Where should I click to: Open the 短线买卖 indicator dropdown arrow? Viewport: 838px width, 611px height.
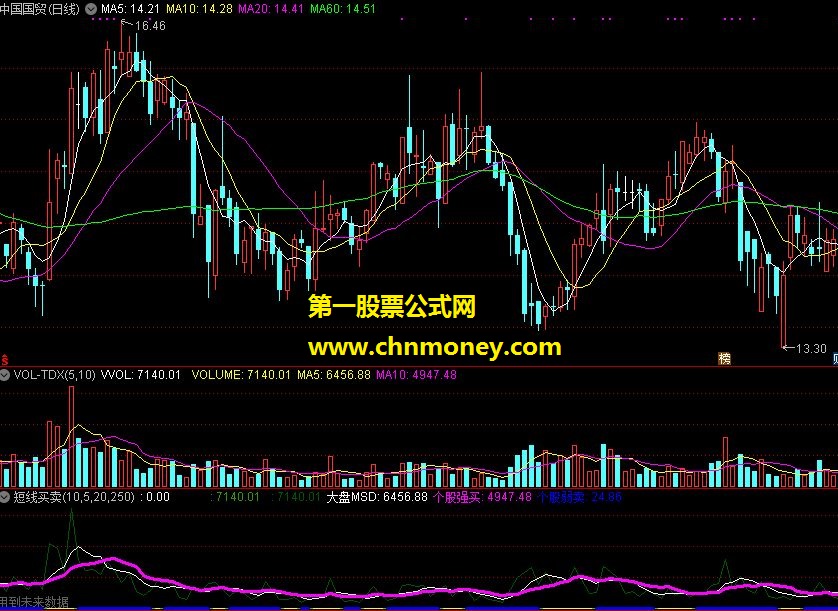tap(6, 497)
